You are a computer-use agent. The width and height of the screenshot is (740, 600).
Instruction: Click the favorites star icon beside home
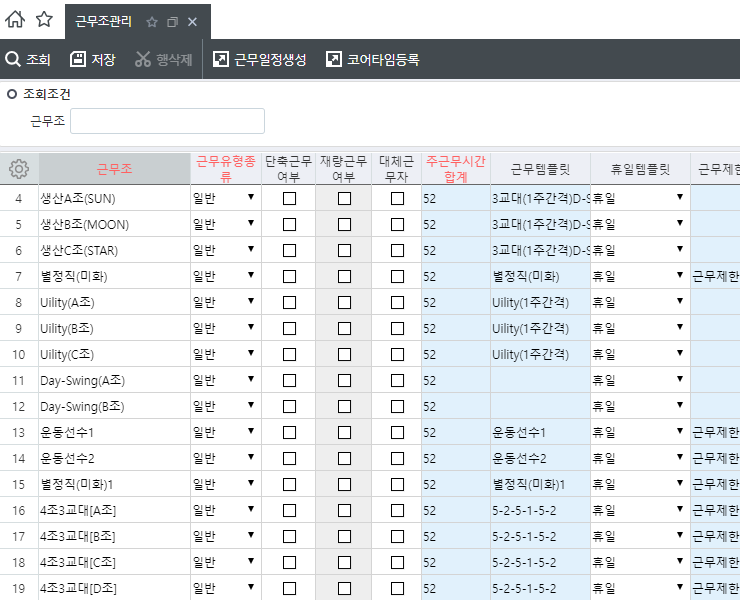44,20
